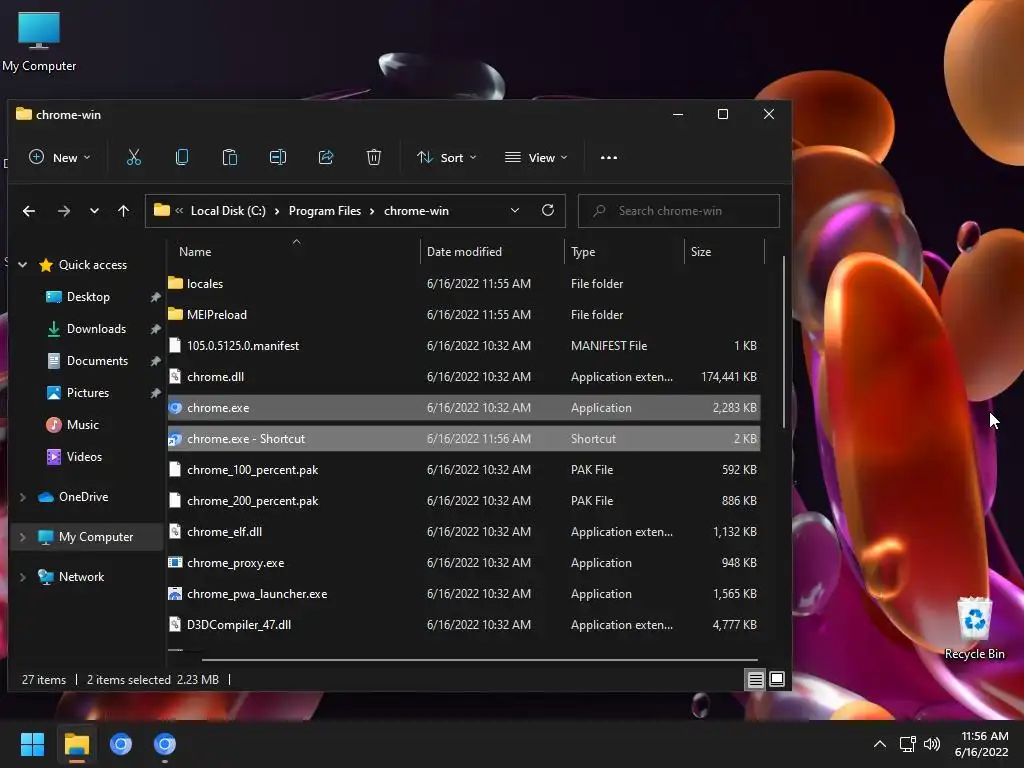
Task: Collapse the Quick access tree
Action: [x=23, y=264]
